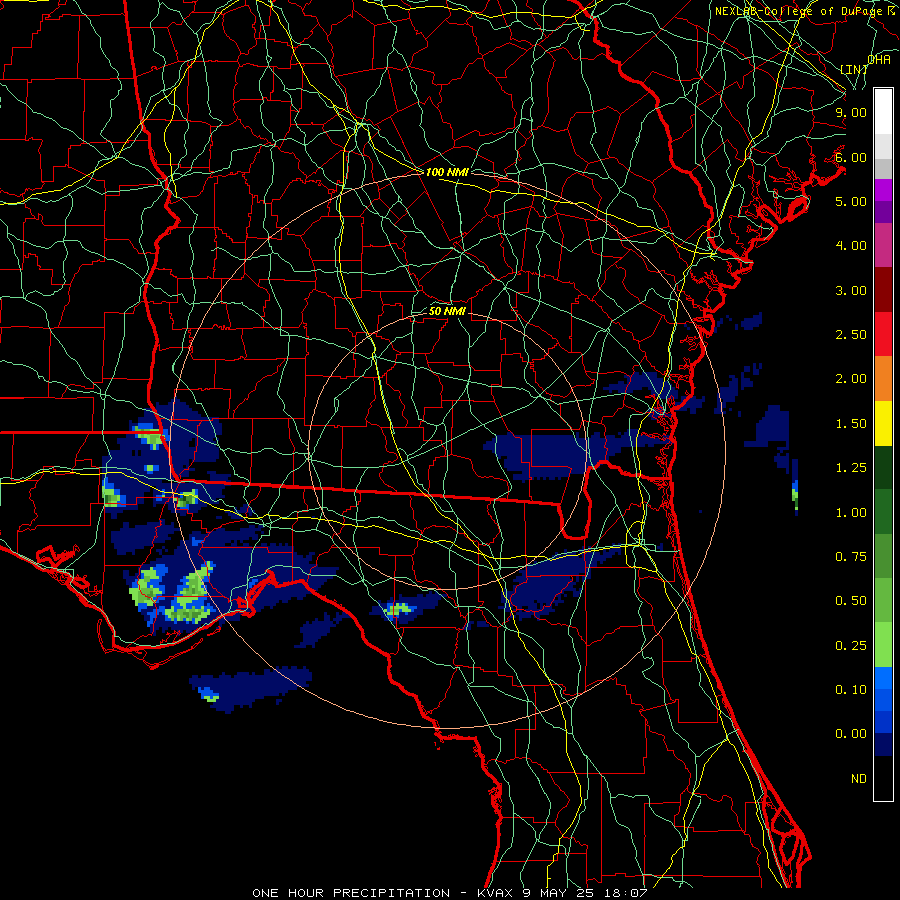Click the 6.00 legend value
Image resolution: width=900 pixels, height=900 pixels.
click(851, 157)
